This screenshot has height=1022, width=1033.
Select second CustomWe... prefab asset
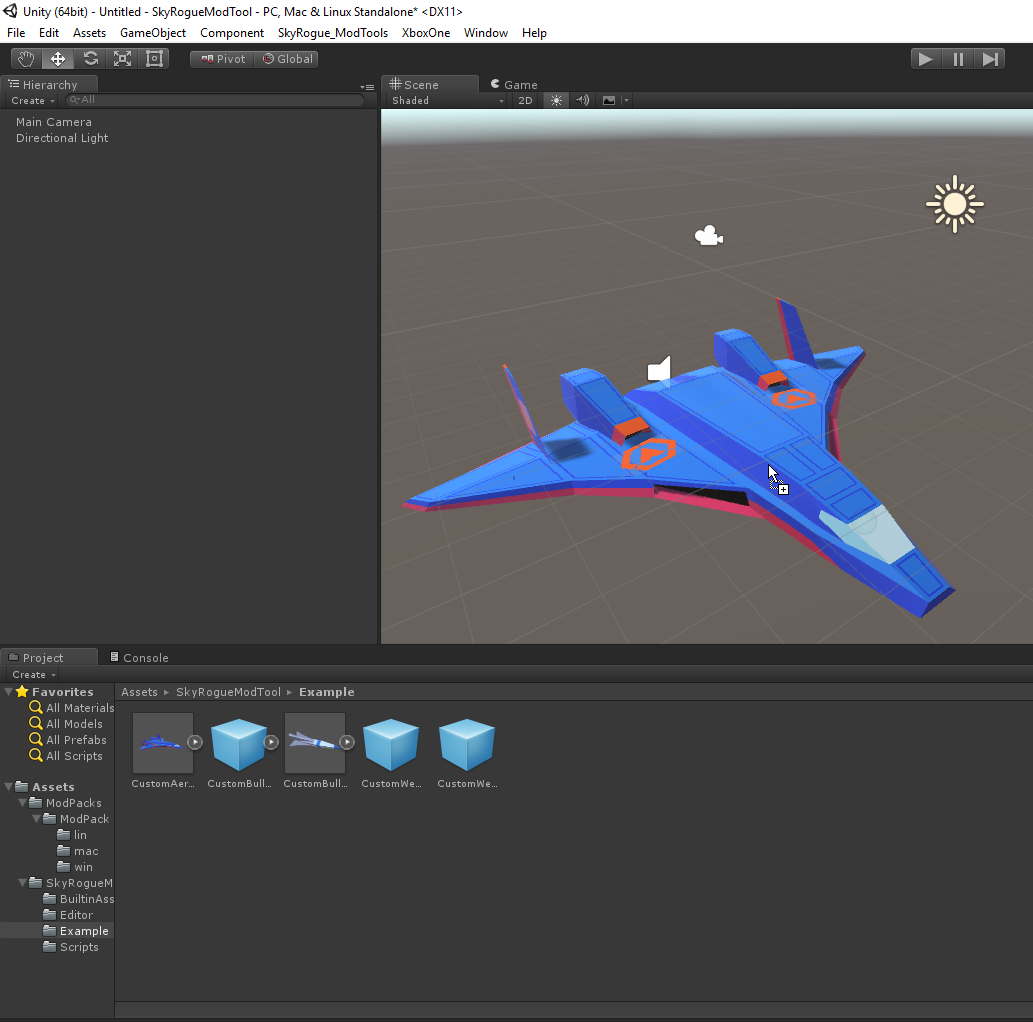tap(466, 744)
